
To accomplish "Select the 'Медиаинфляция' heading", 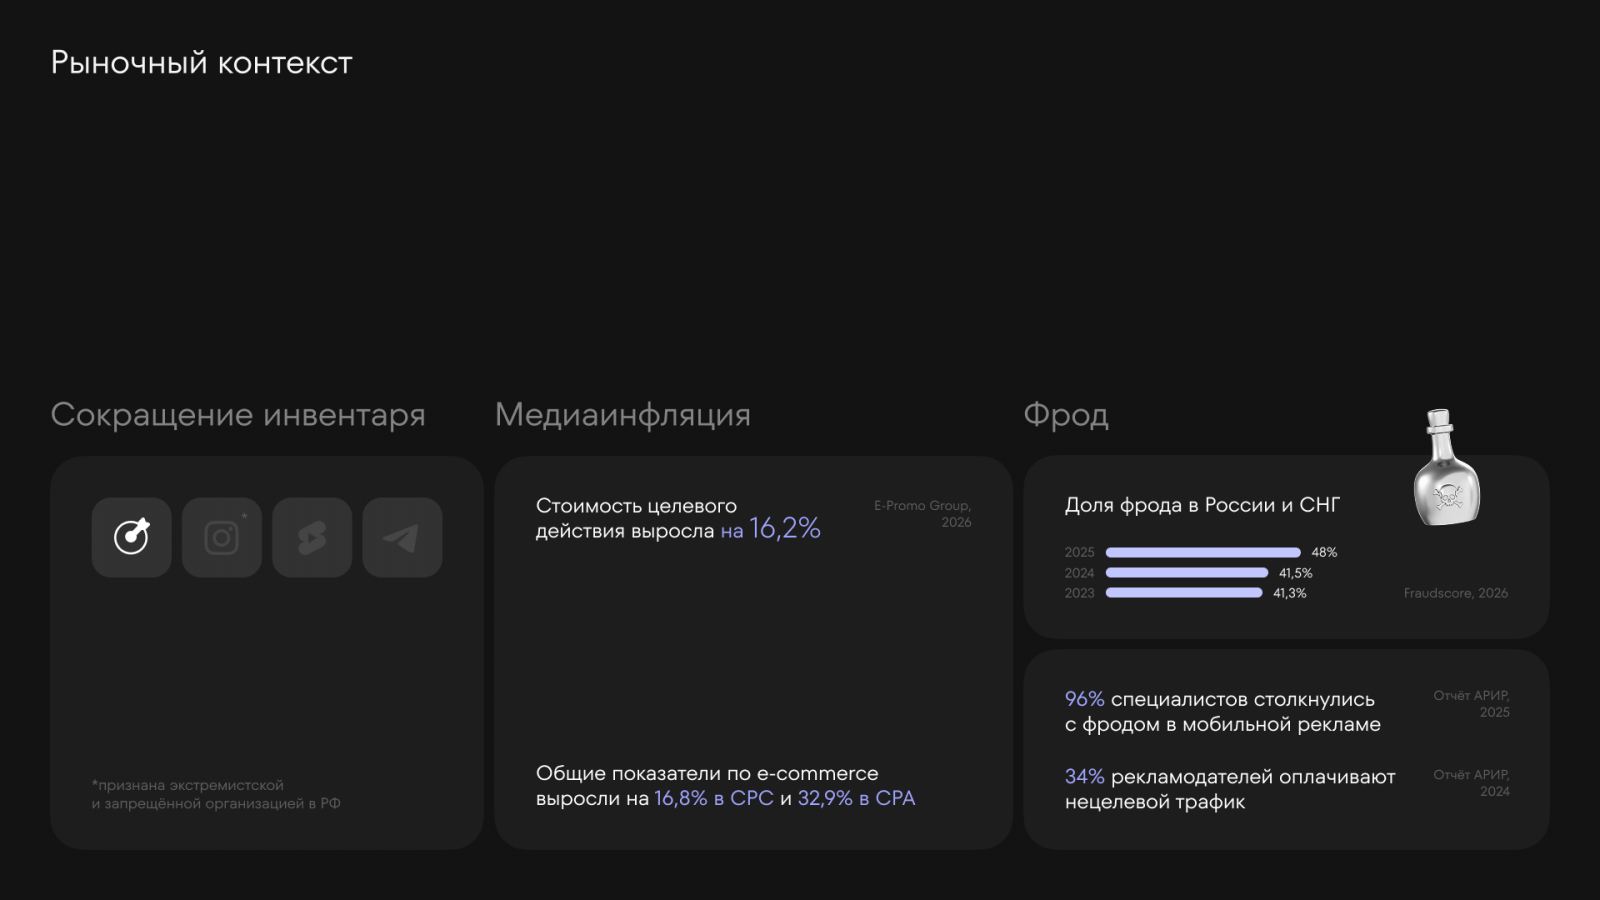I will point(622,414).
